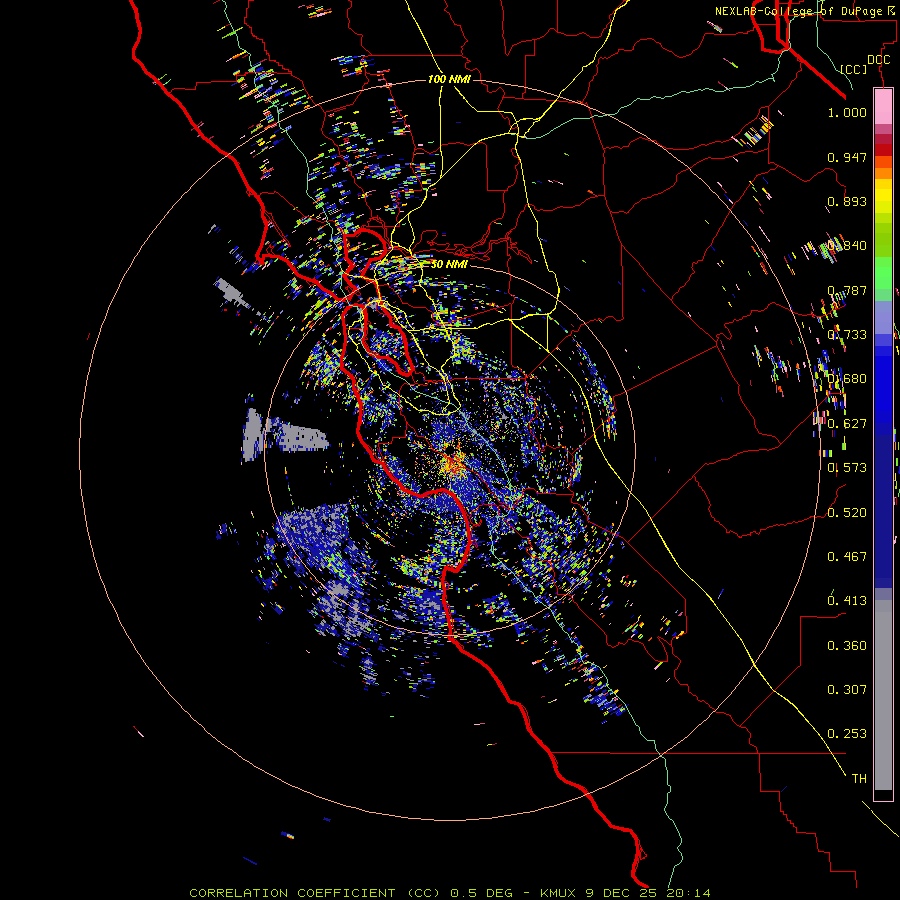This screenshot has width=900, height=900.
Task: Click the "100 NMI" range ring label
Action: coord(449,79)
